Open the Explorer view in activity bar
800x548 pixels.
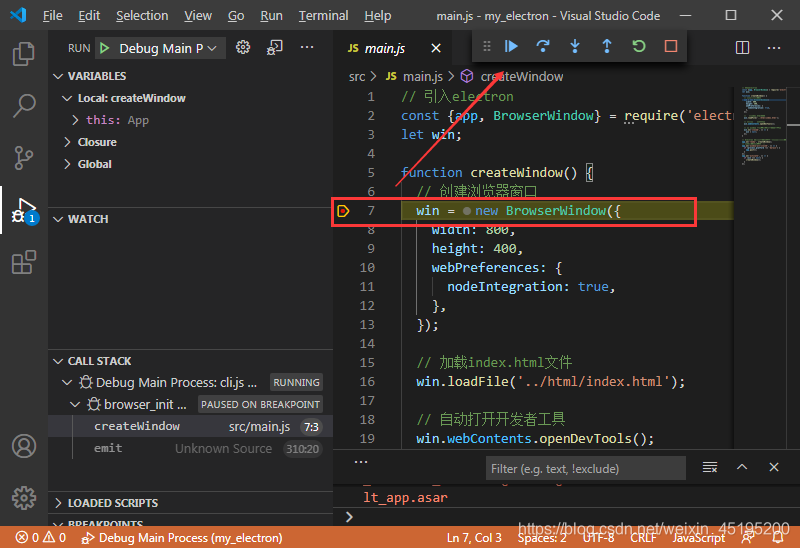click(23, 54)
